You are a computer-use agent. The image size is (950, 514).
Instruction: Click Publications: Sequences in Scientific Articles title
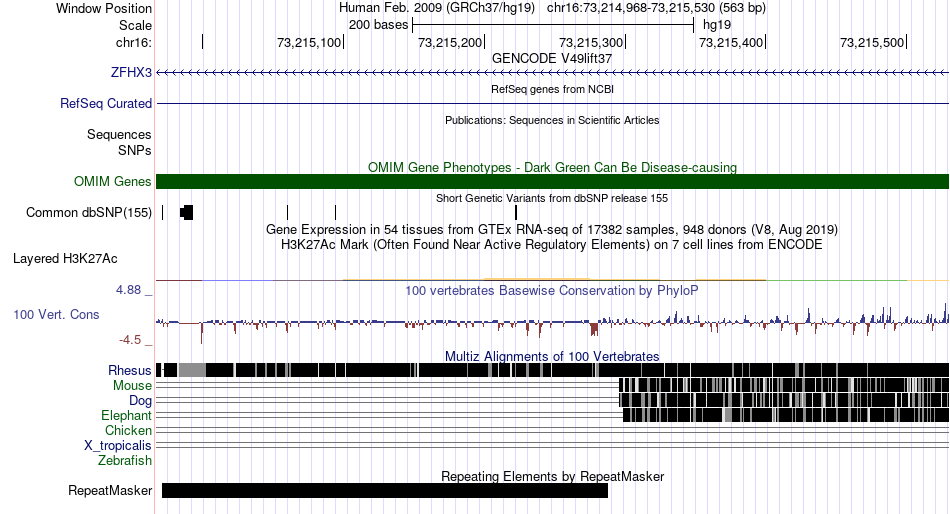tap(552, 120)
